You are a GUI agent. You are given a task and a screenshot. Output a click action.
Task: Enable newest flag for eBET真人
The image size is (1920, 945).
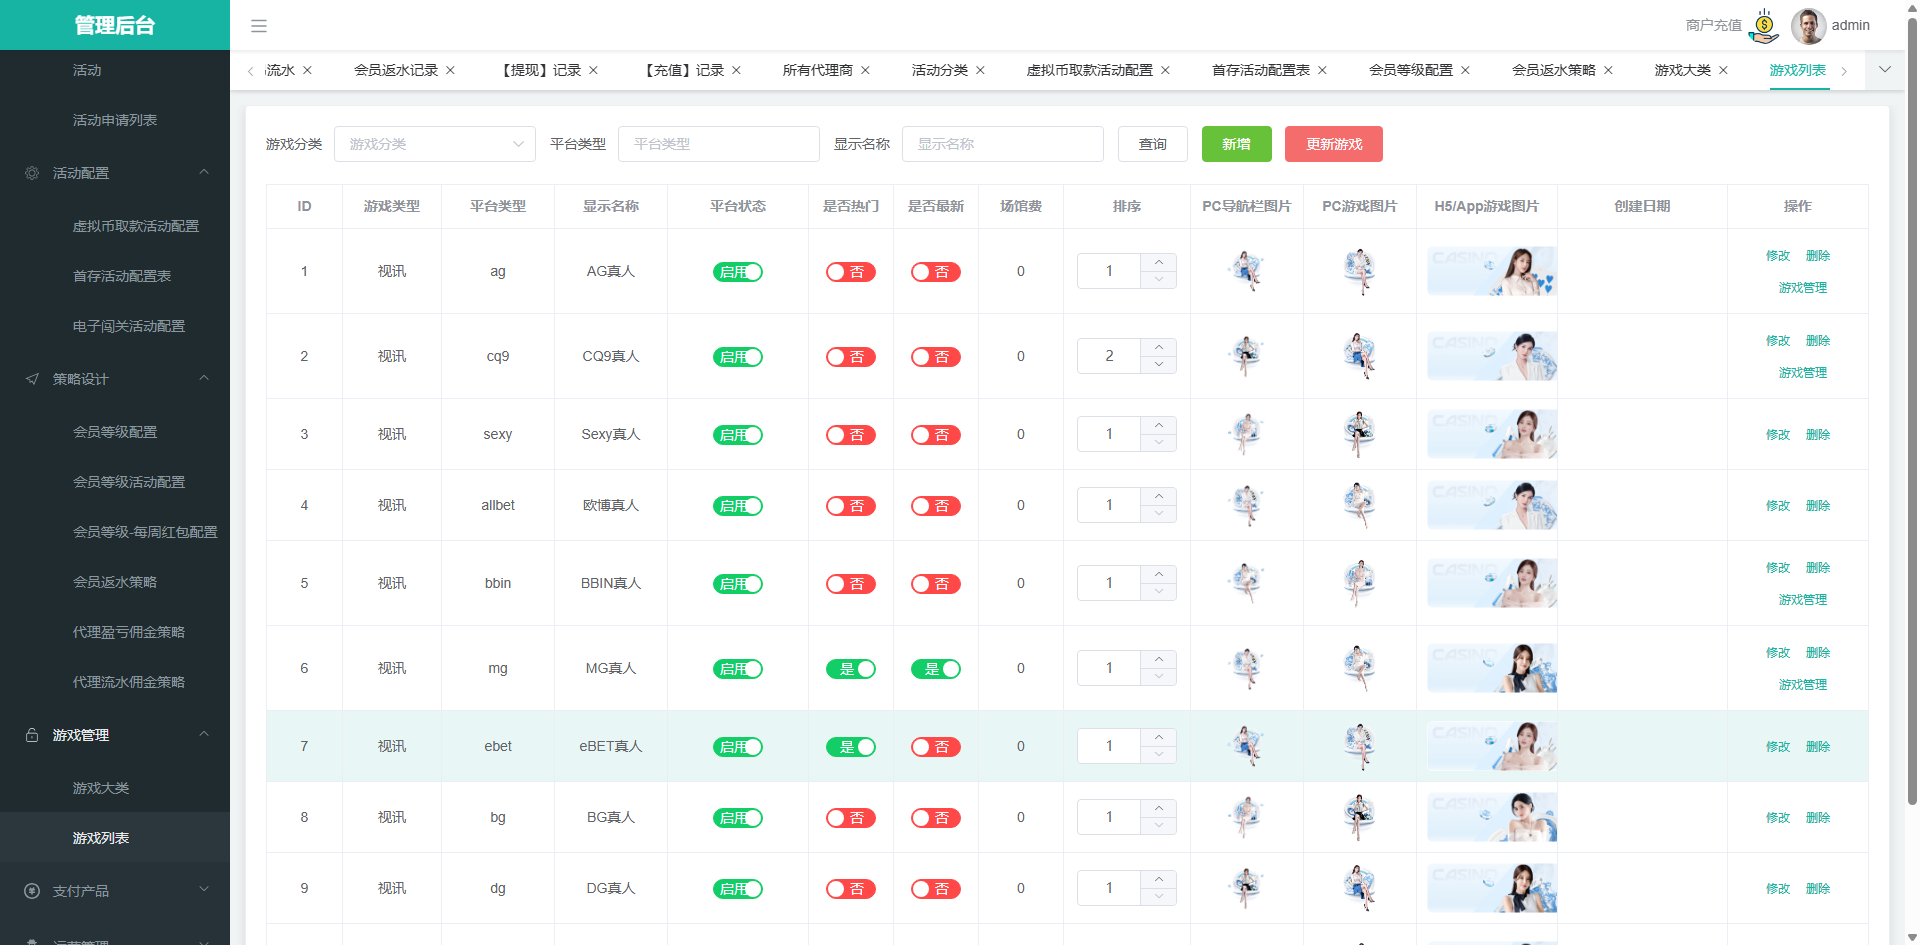pyautogui.click(x=936, y=747)
